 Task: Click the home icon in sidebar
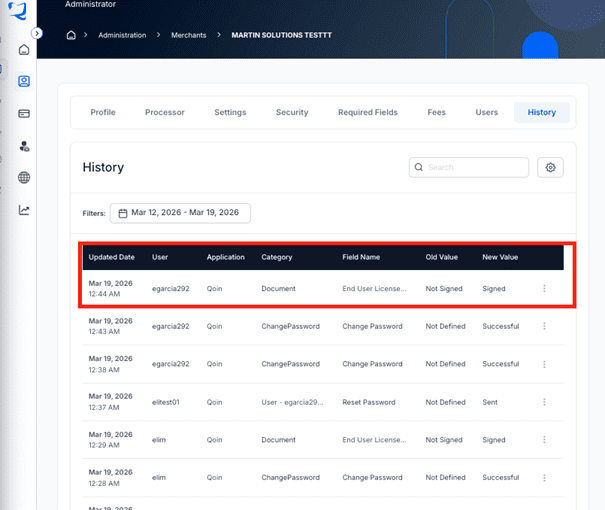tap(24, 49)
